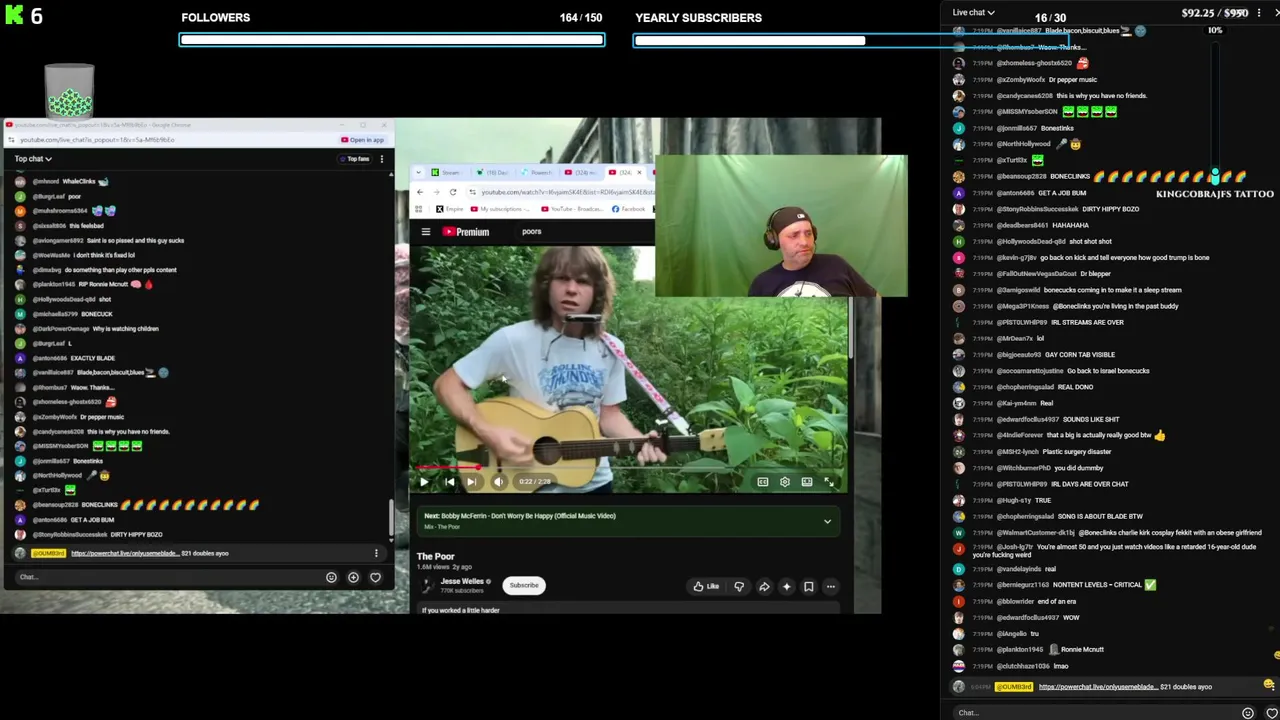Open the My subscriptions bookmark
The height and width of the screenshot is (720, 1280).
pos(501,209)
